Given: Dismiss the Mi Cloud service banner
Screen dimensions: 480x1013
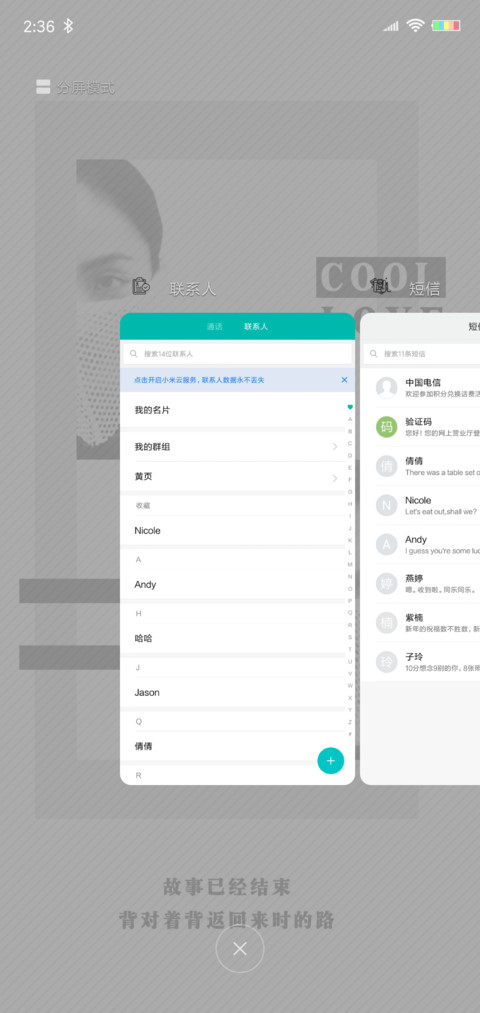Looking at the screenshot, I should tap(344, 380).
